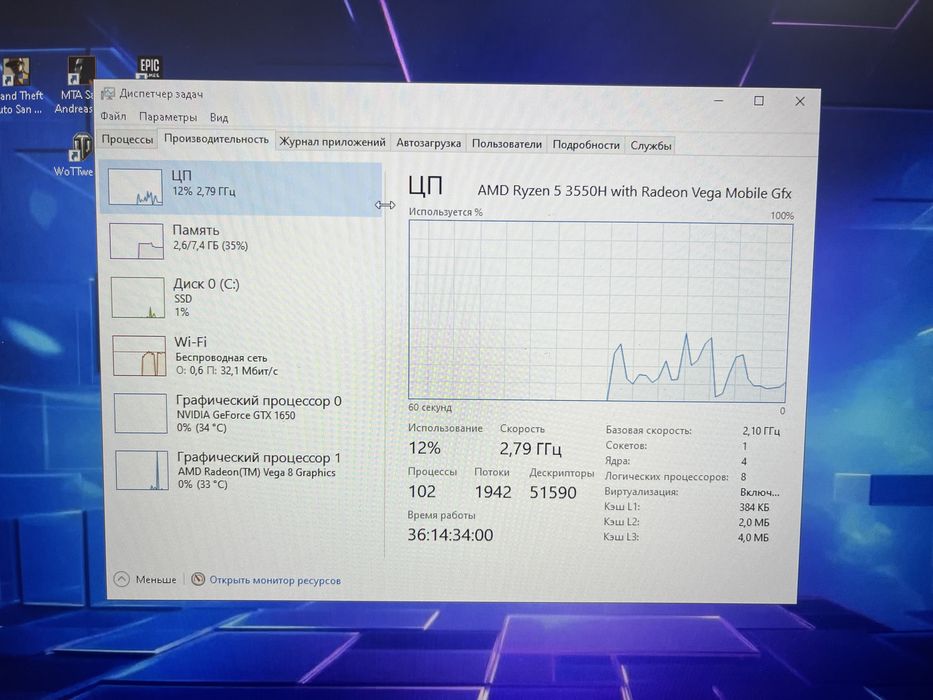Open the Файл menu
The height and width of the screenshot is (700, 933).
(113, 116)
